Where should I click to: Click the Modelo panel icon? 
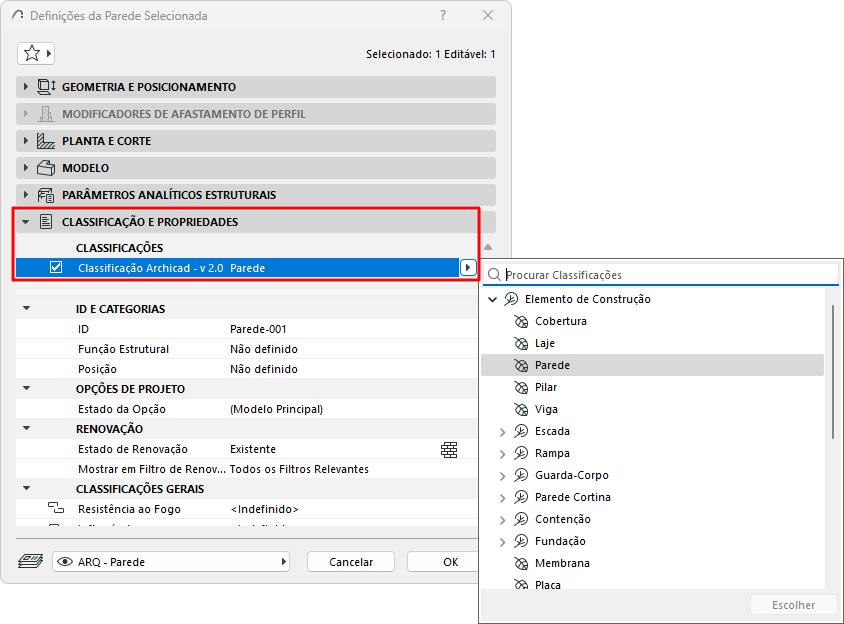(x=46, y=168)
